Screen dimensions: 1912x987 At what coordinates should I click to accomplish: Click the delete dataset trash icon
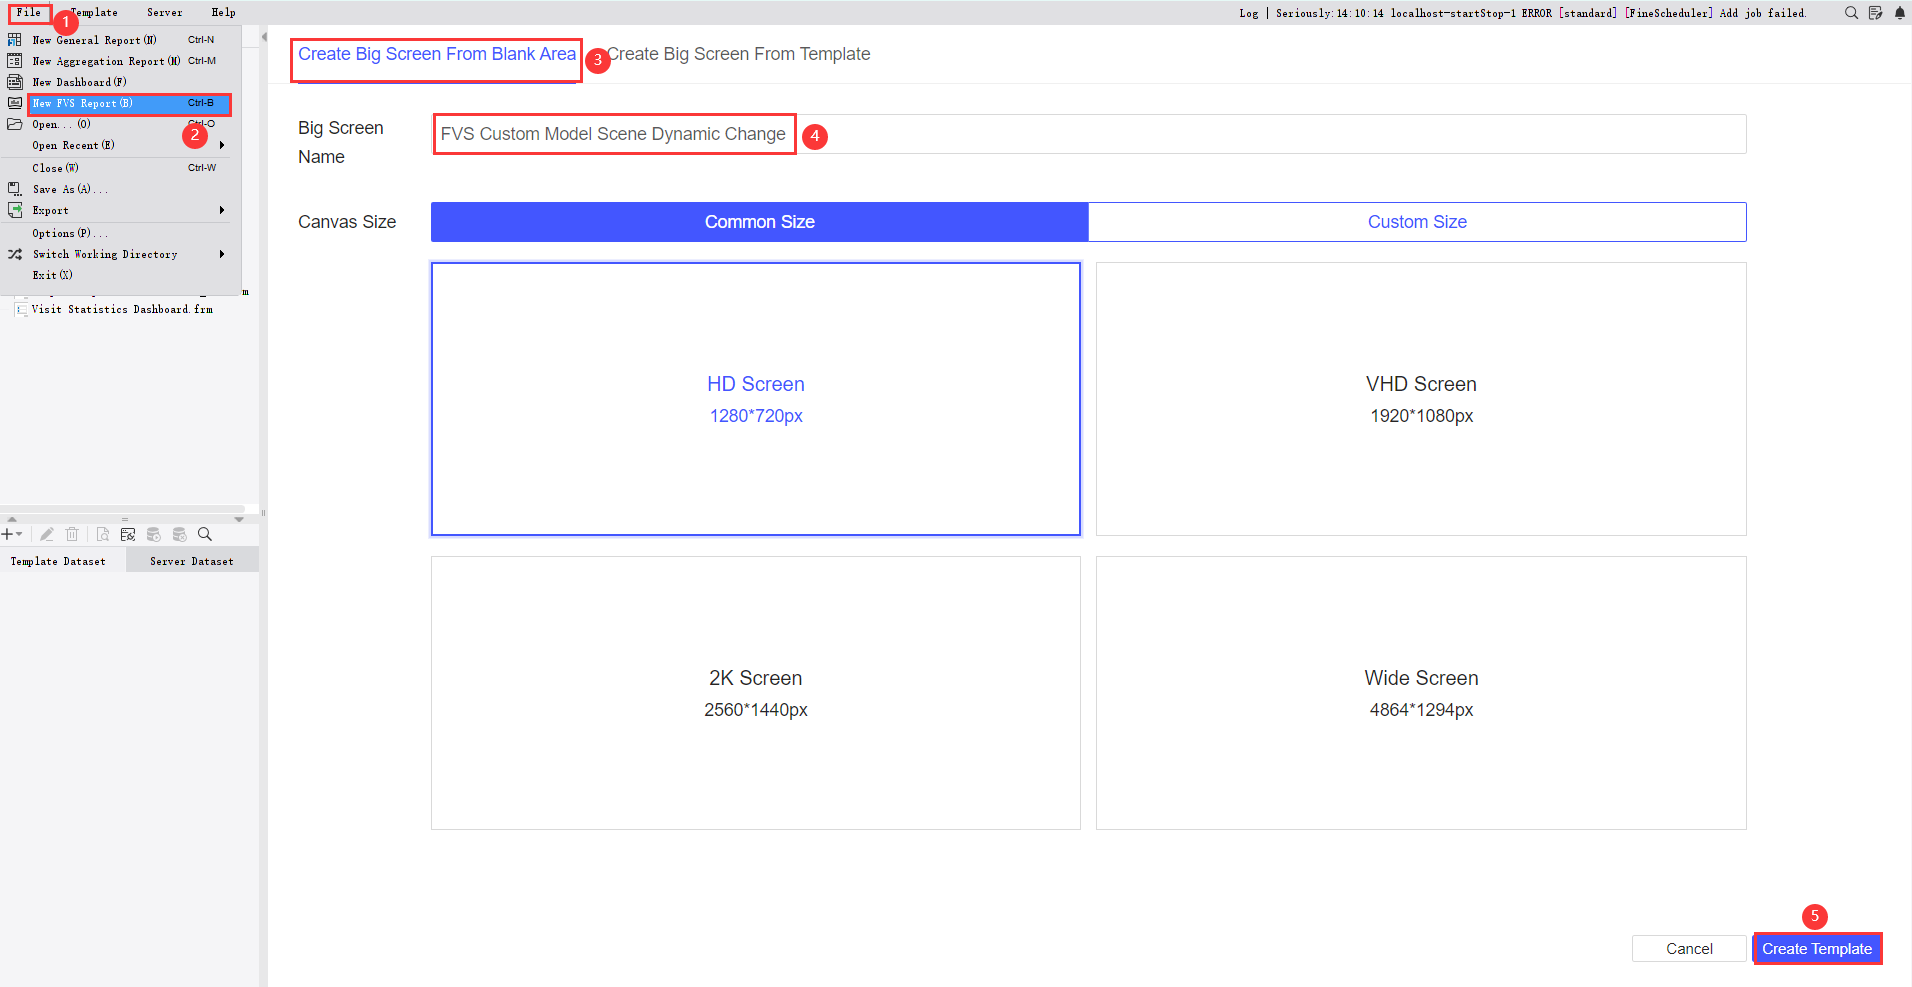pos(72,534)
